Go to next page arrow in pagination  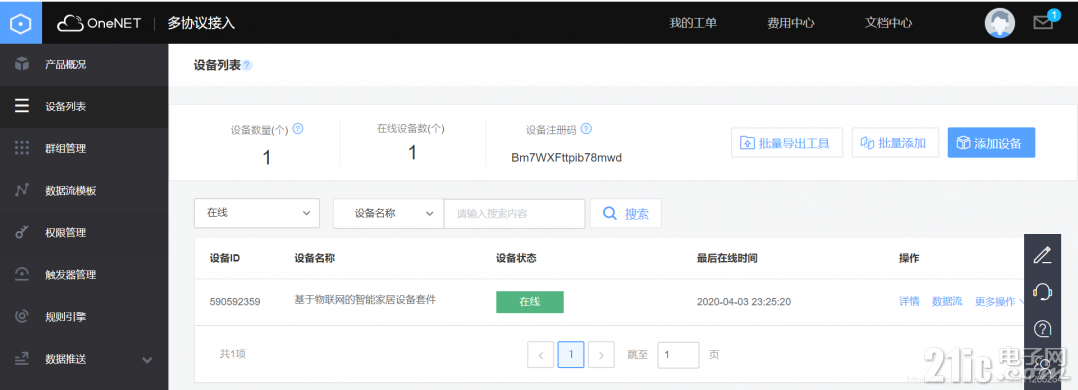coord(602,355)
